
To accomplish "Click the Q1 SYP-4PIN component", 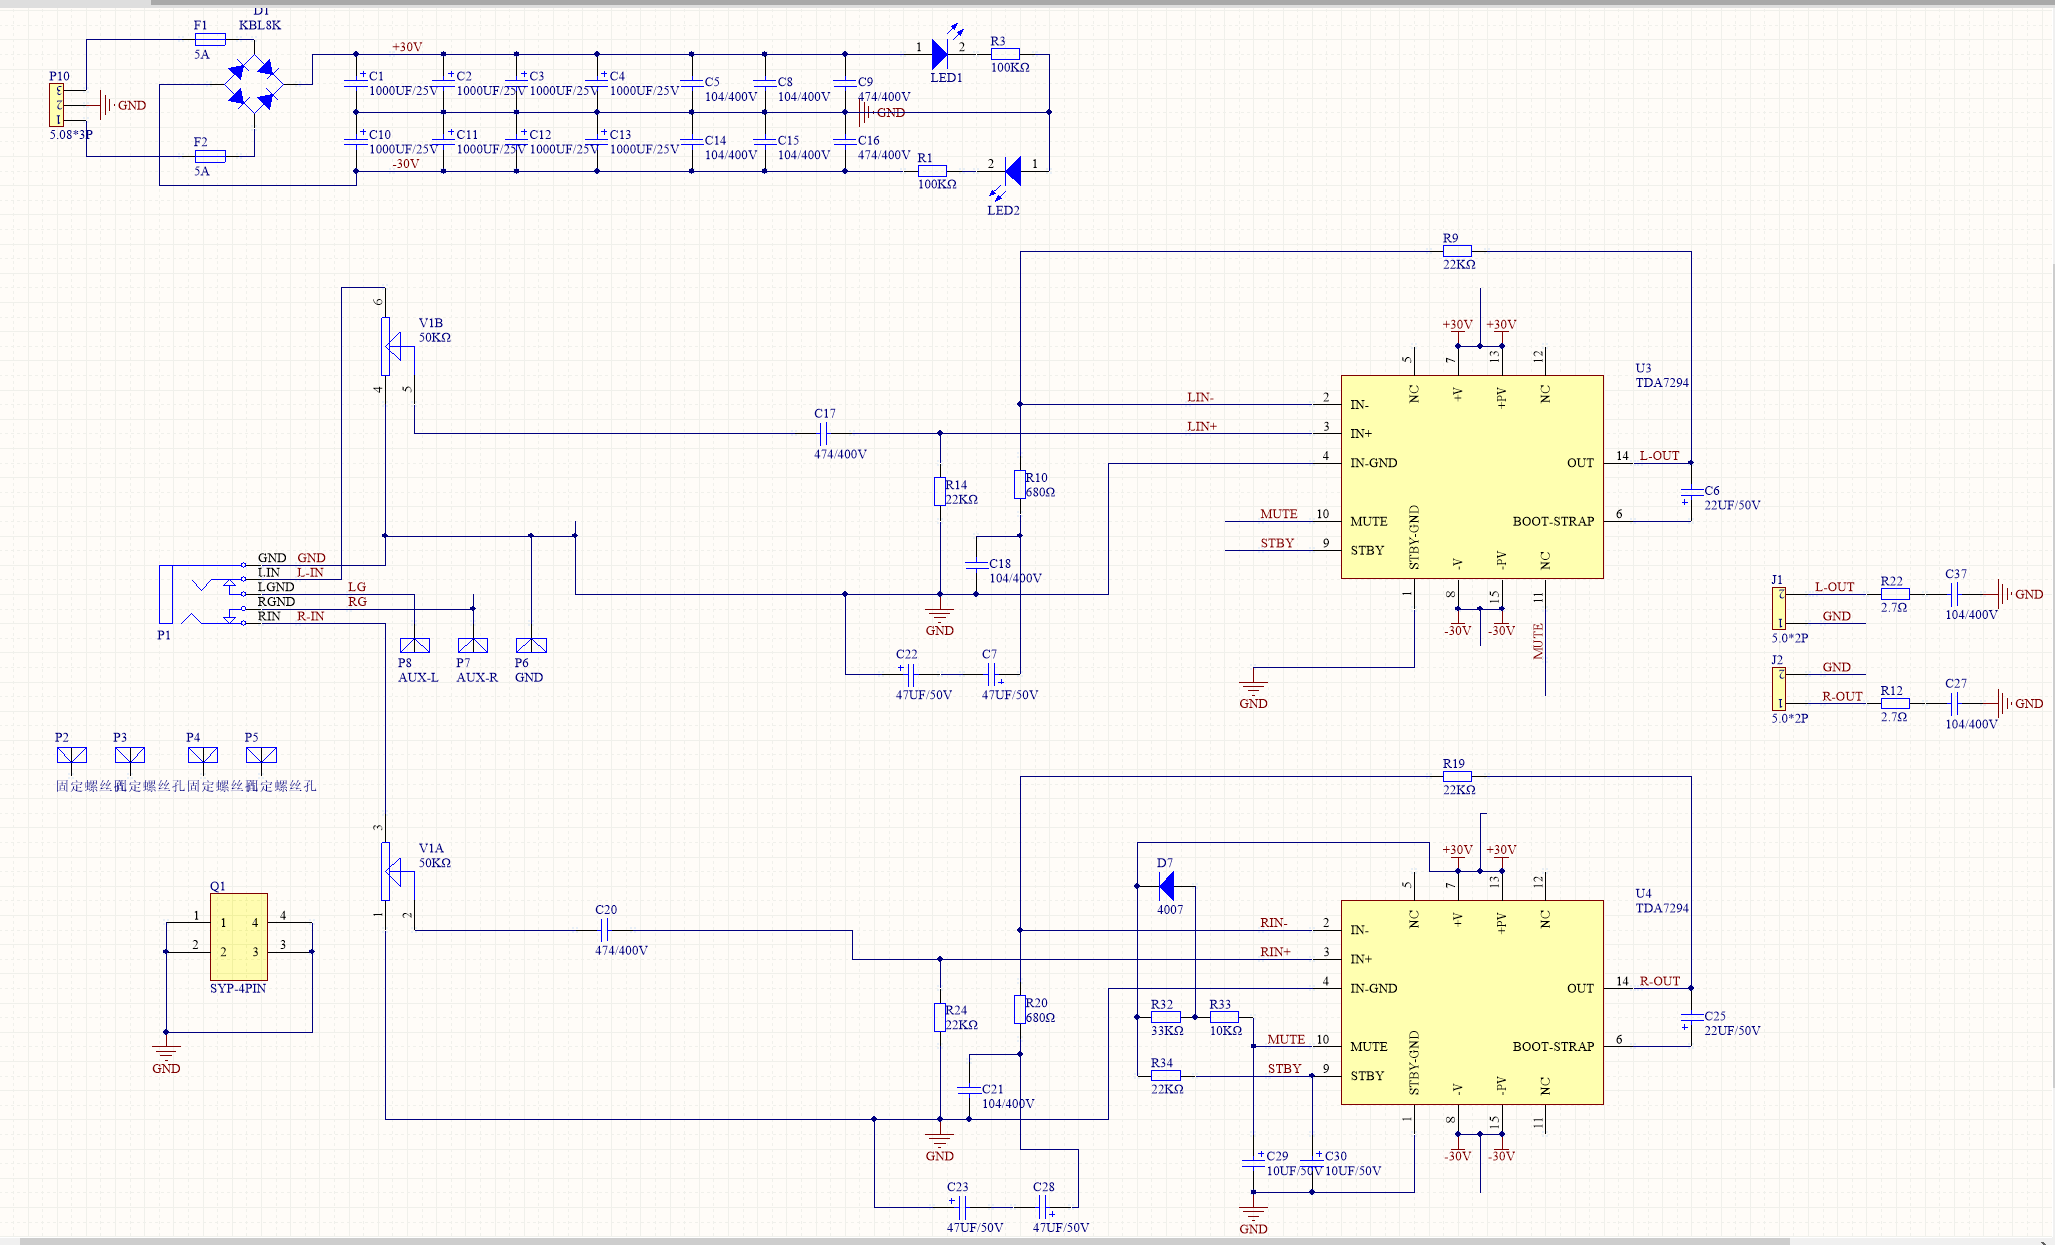I will (238, 937).
